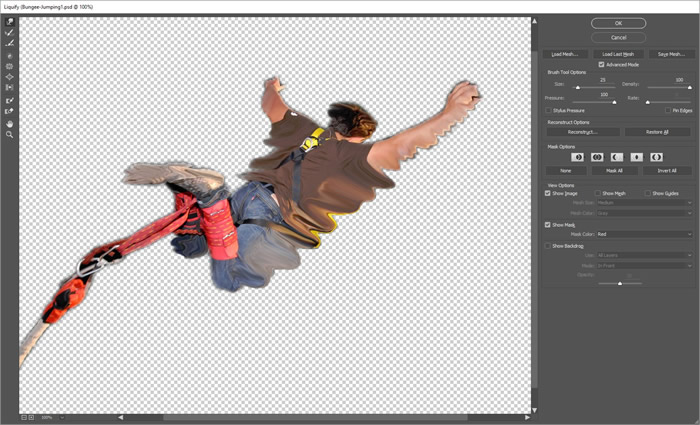This screenshot has width=700, height=425.
Task: Activate the Zoom tool
Action: 10,134
